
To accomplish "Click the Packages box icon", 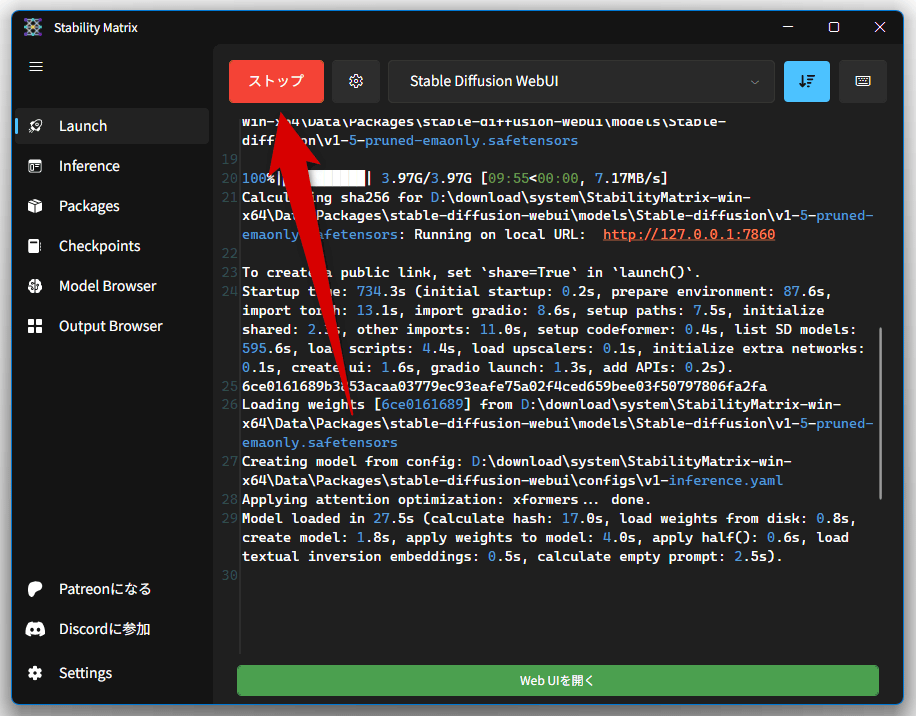I will coord(35,206).
